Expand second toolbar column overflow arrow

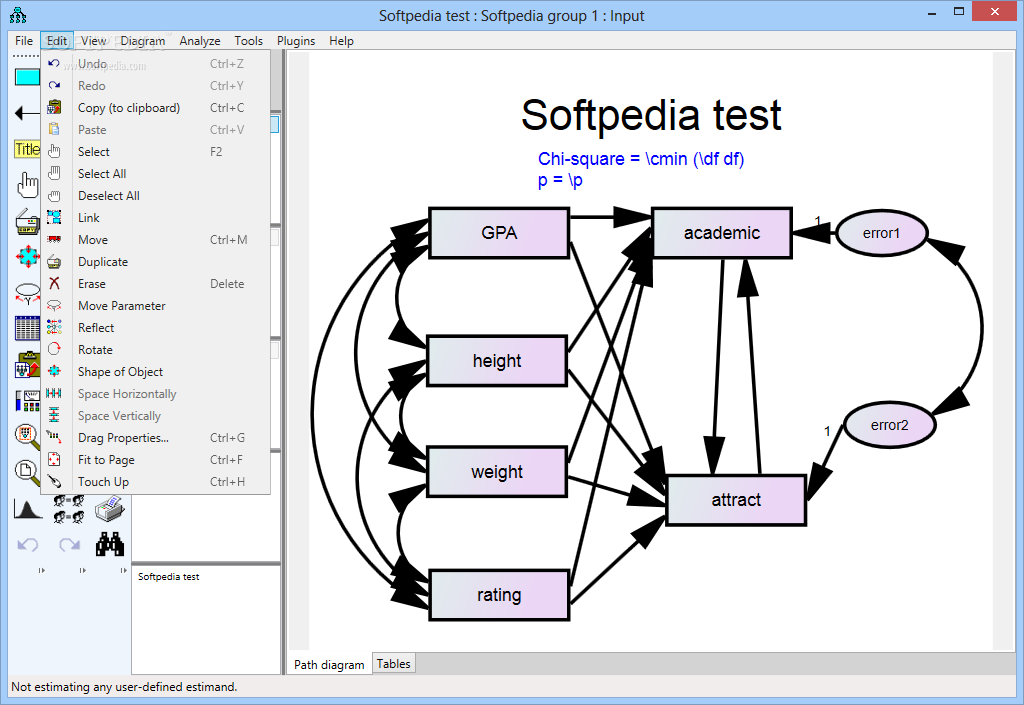point(82,571)
